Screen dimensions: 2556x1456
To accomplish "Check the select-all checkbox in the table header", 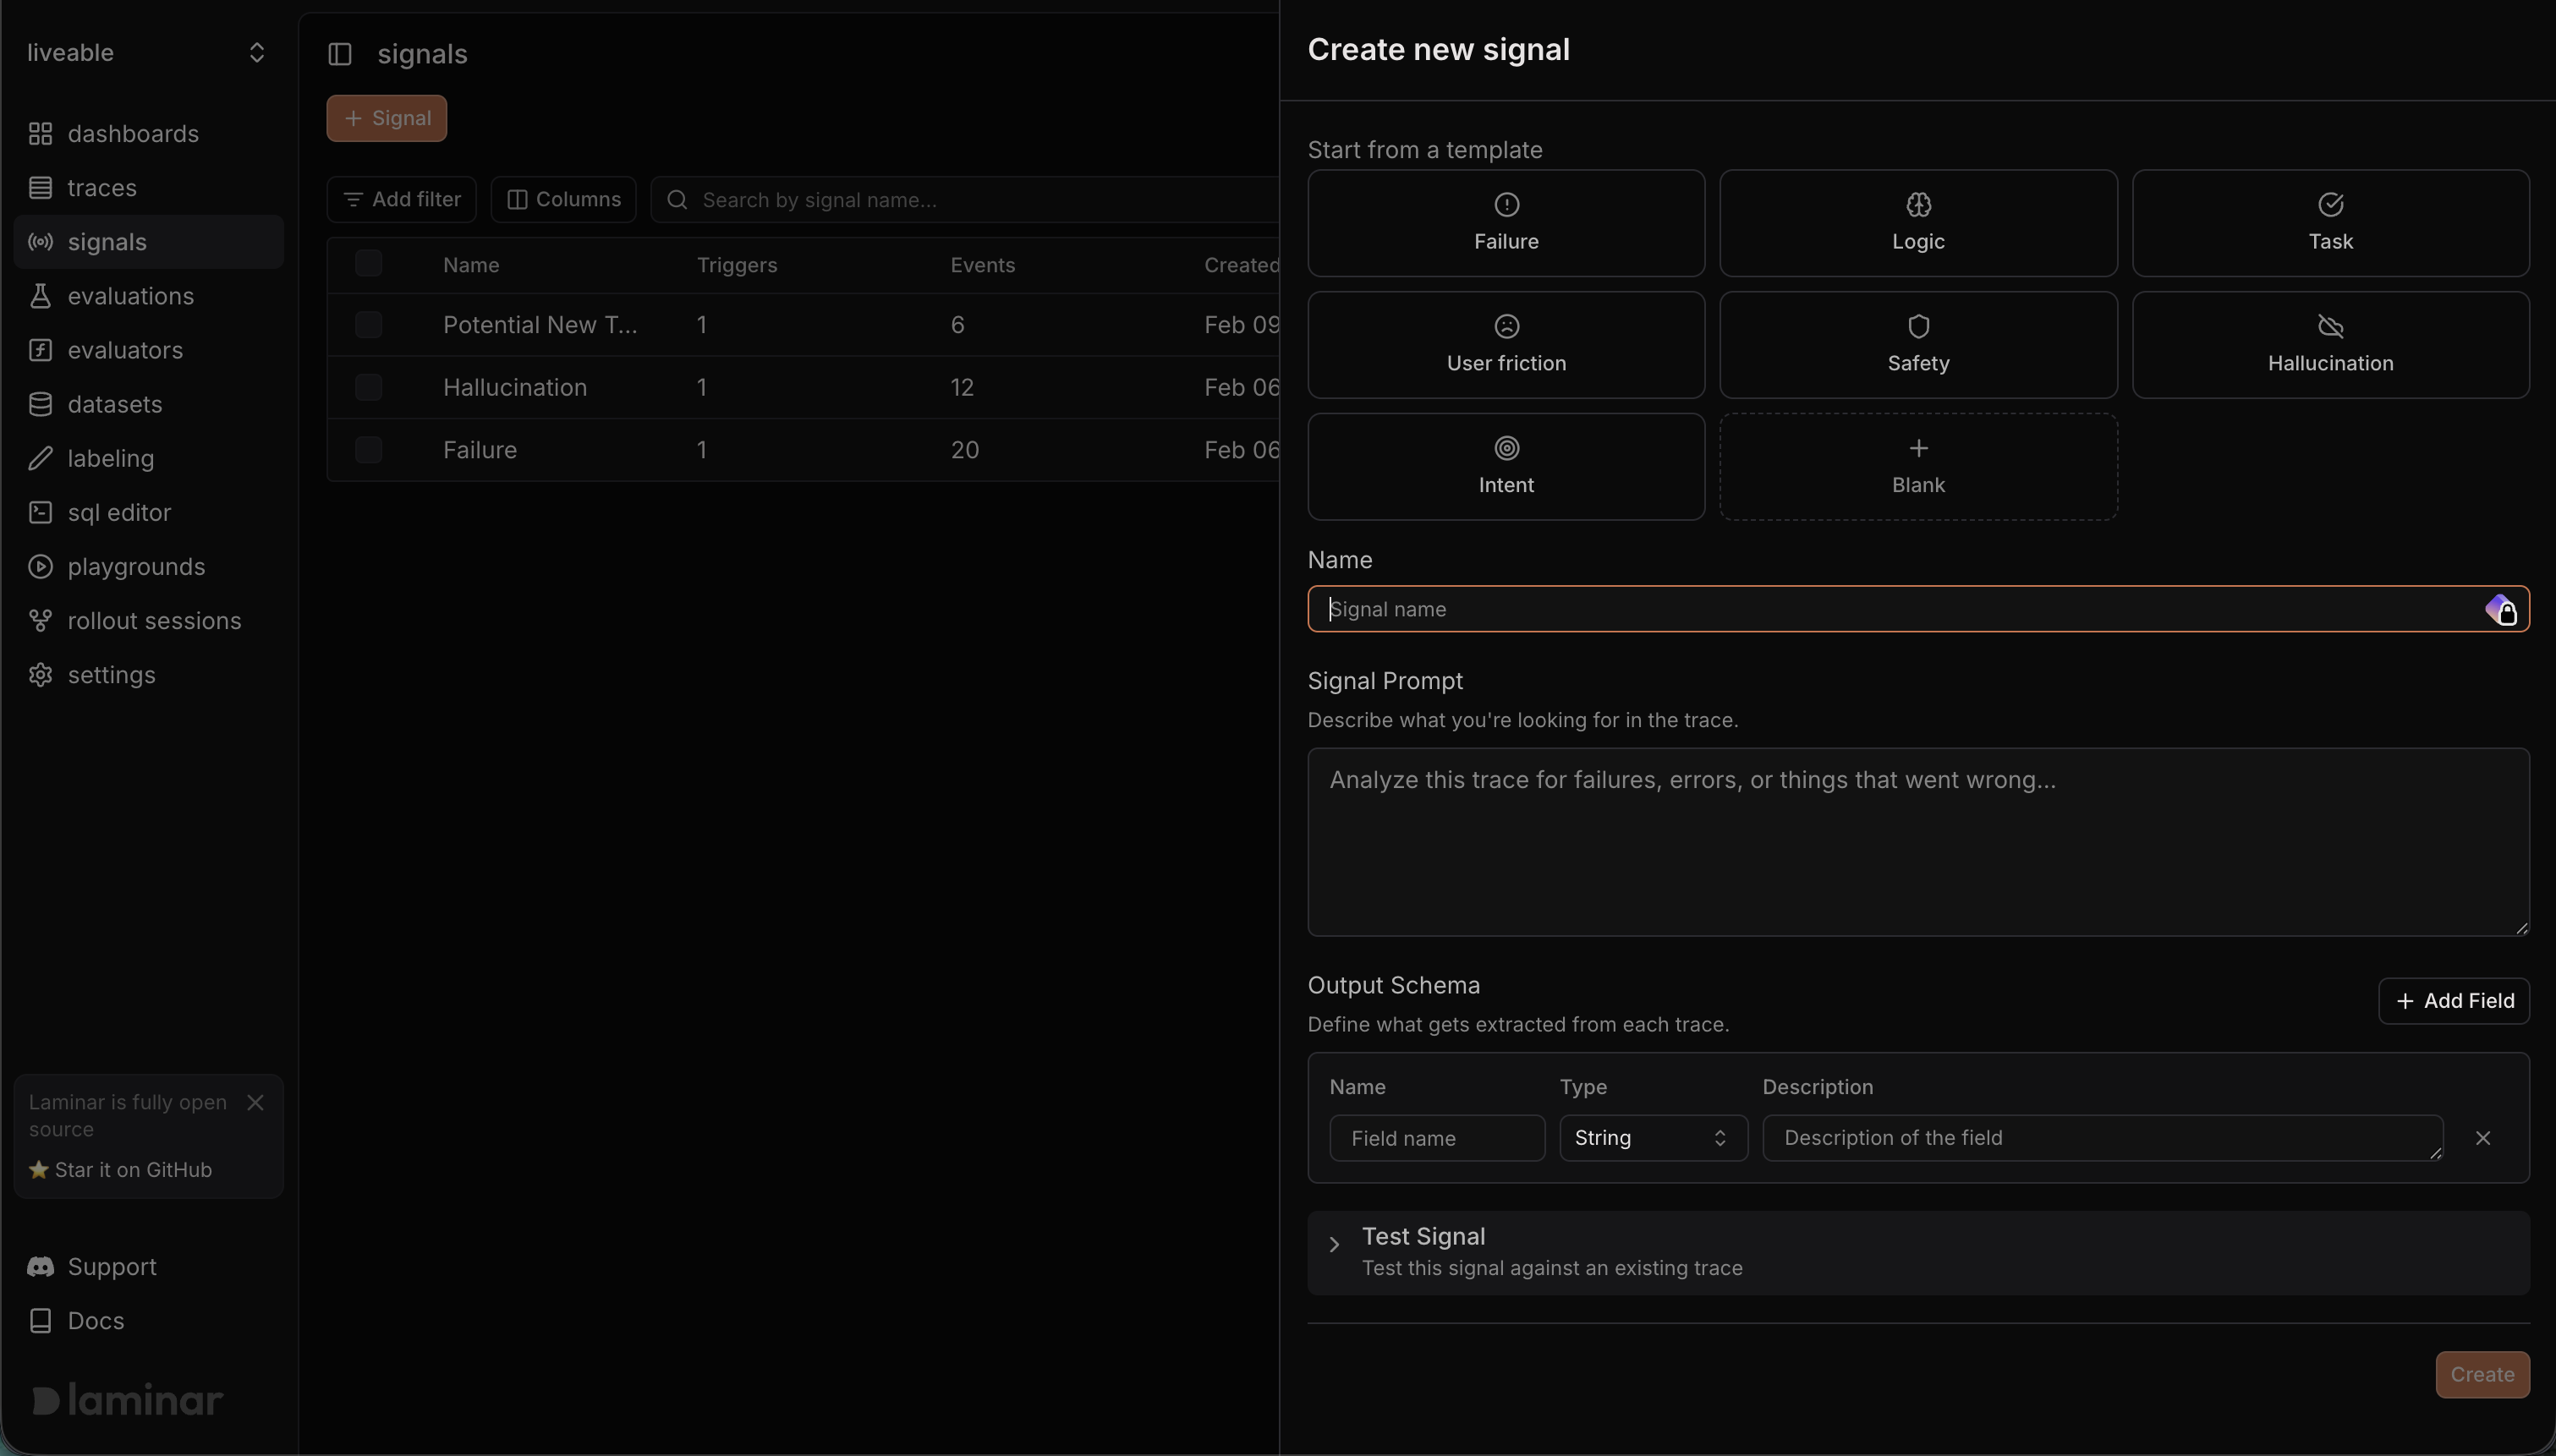I will 367,263.
